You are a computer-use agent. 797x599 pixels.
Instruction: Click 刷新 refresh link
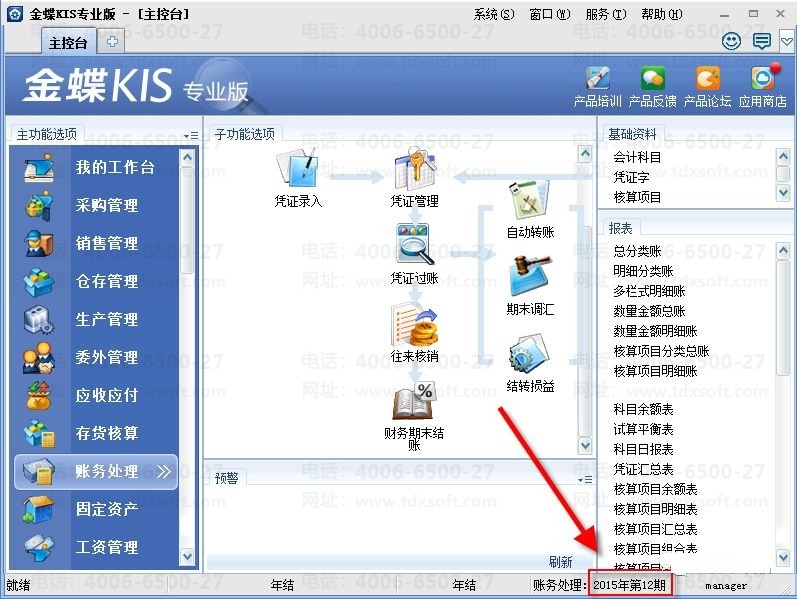pos(561,562)
